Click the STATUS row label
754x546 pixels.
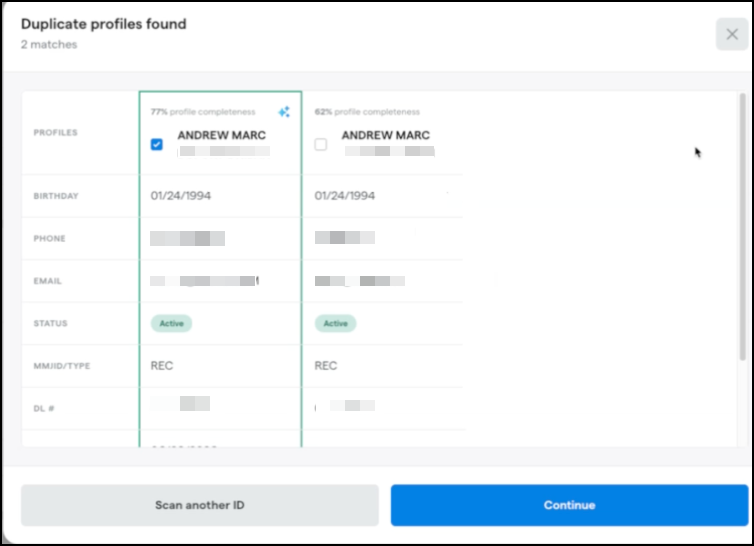coord(50,323)
